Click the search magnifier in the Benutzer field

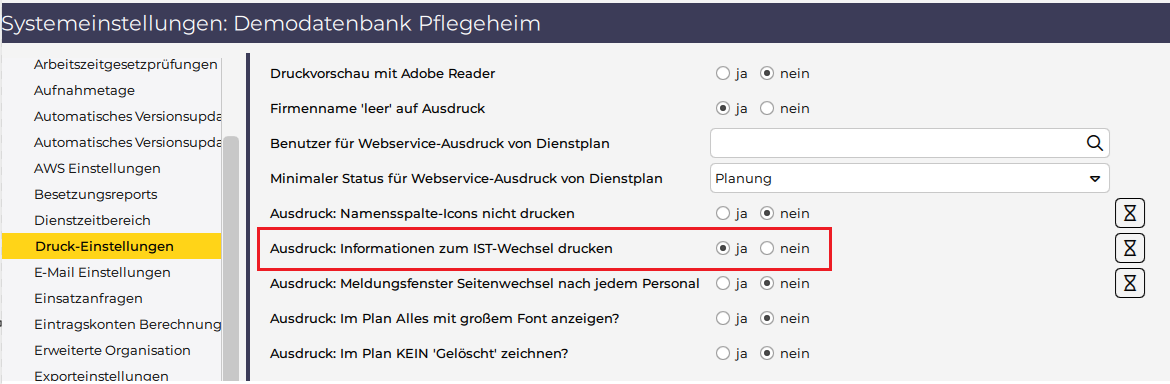(x=1094, y=142)
